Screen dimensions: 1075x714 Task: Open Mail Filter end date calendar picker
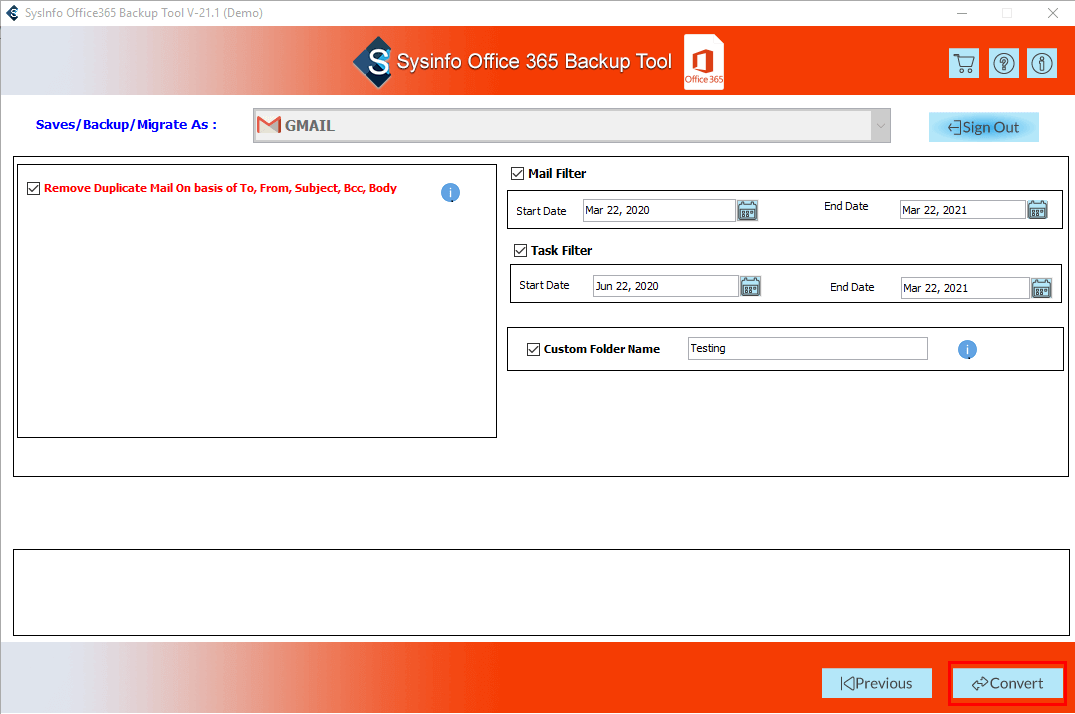coord(1037,210)
